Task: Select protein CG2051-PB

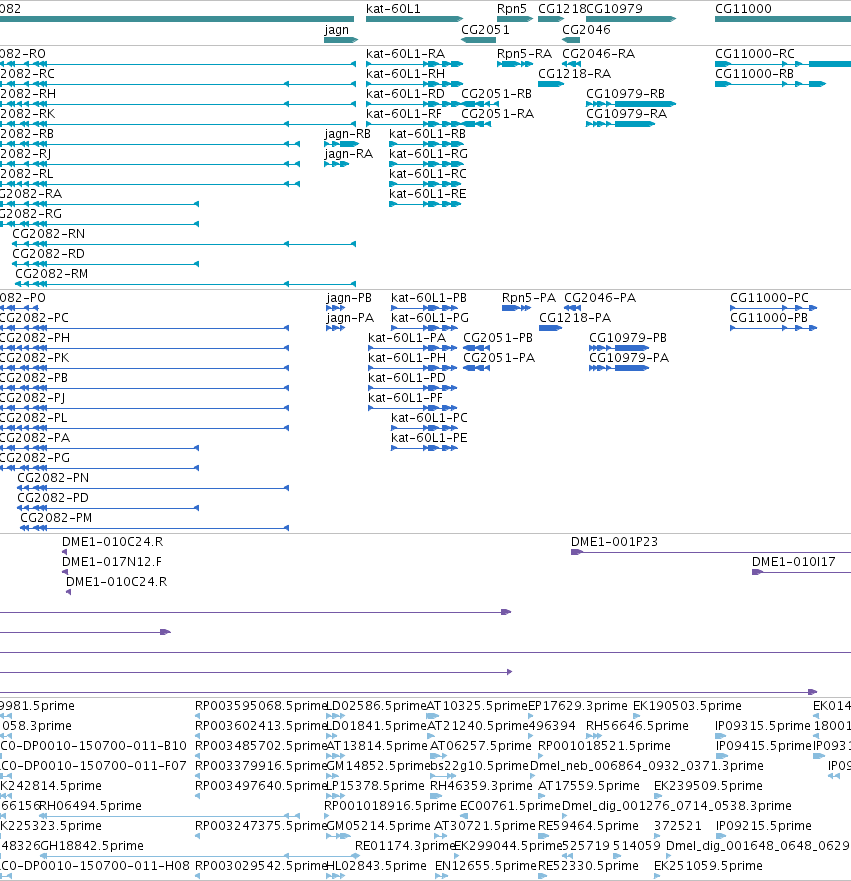Action: (x=476, y=348)
